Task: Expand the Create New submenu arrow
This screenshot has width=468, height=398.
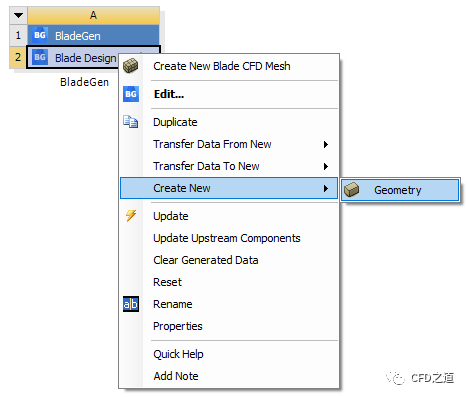Action: 326,188
